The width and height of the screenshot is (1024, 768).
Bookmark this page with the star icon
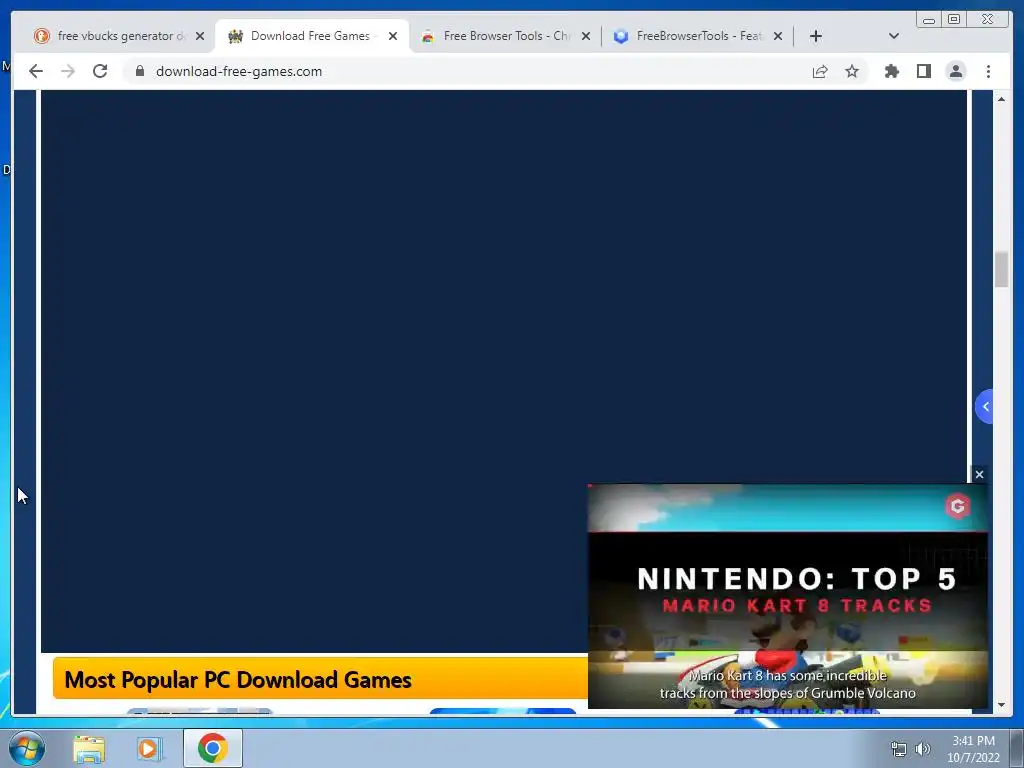[852, 71]
